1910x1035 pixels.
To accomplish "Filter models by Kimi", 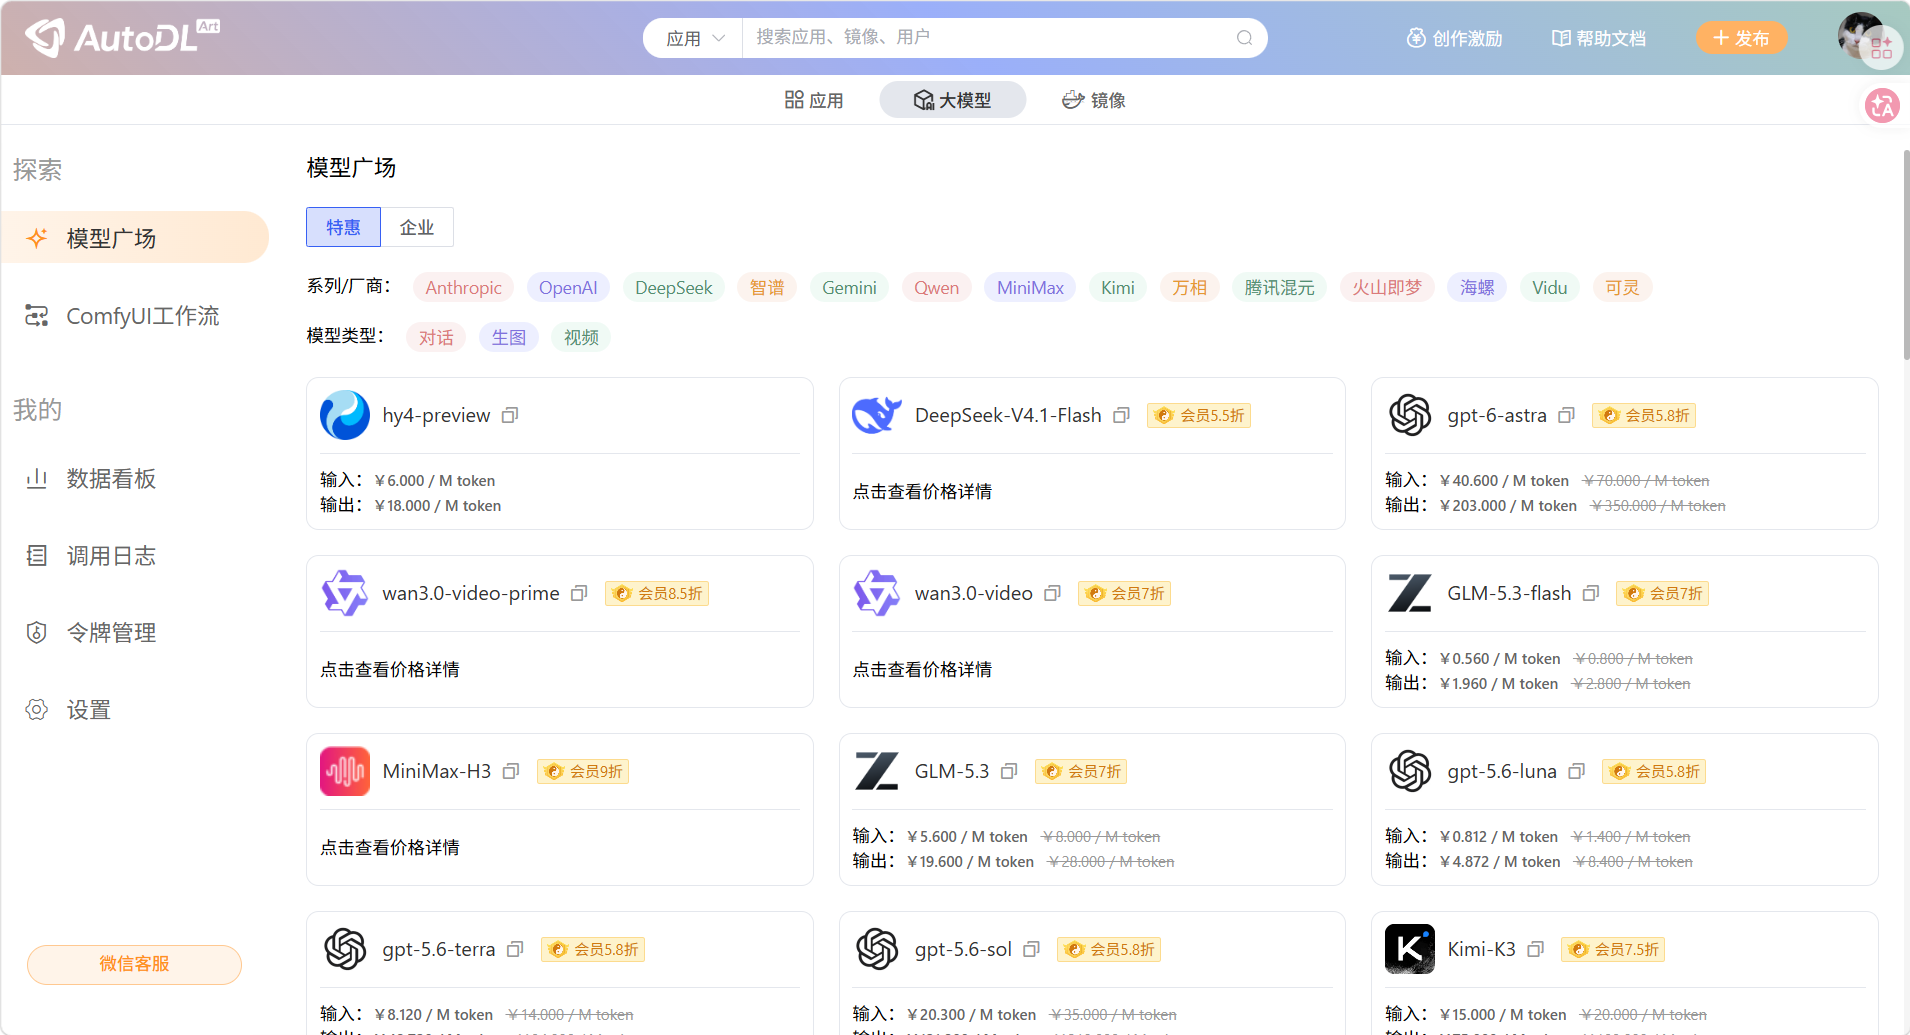I will coord(1118,288).
